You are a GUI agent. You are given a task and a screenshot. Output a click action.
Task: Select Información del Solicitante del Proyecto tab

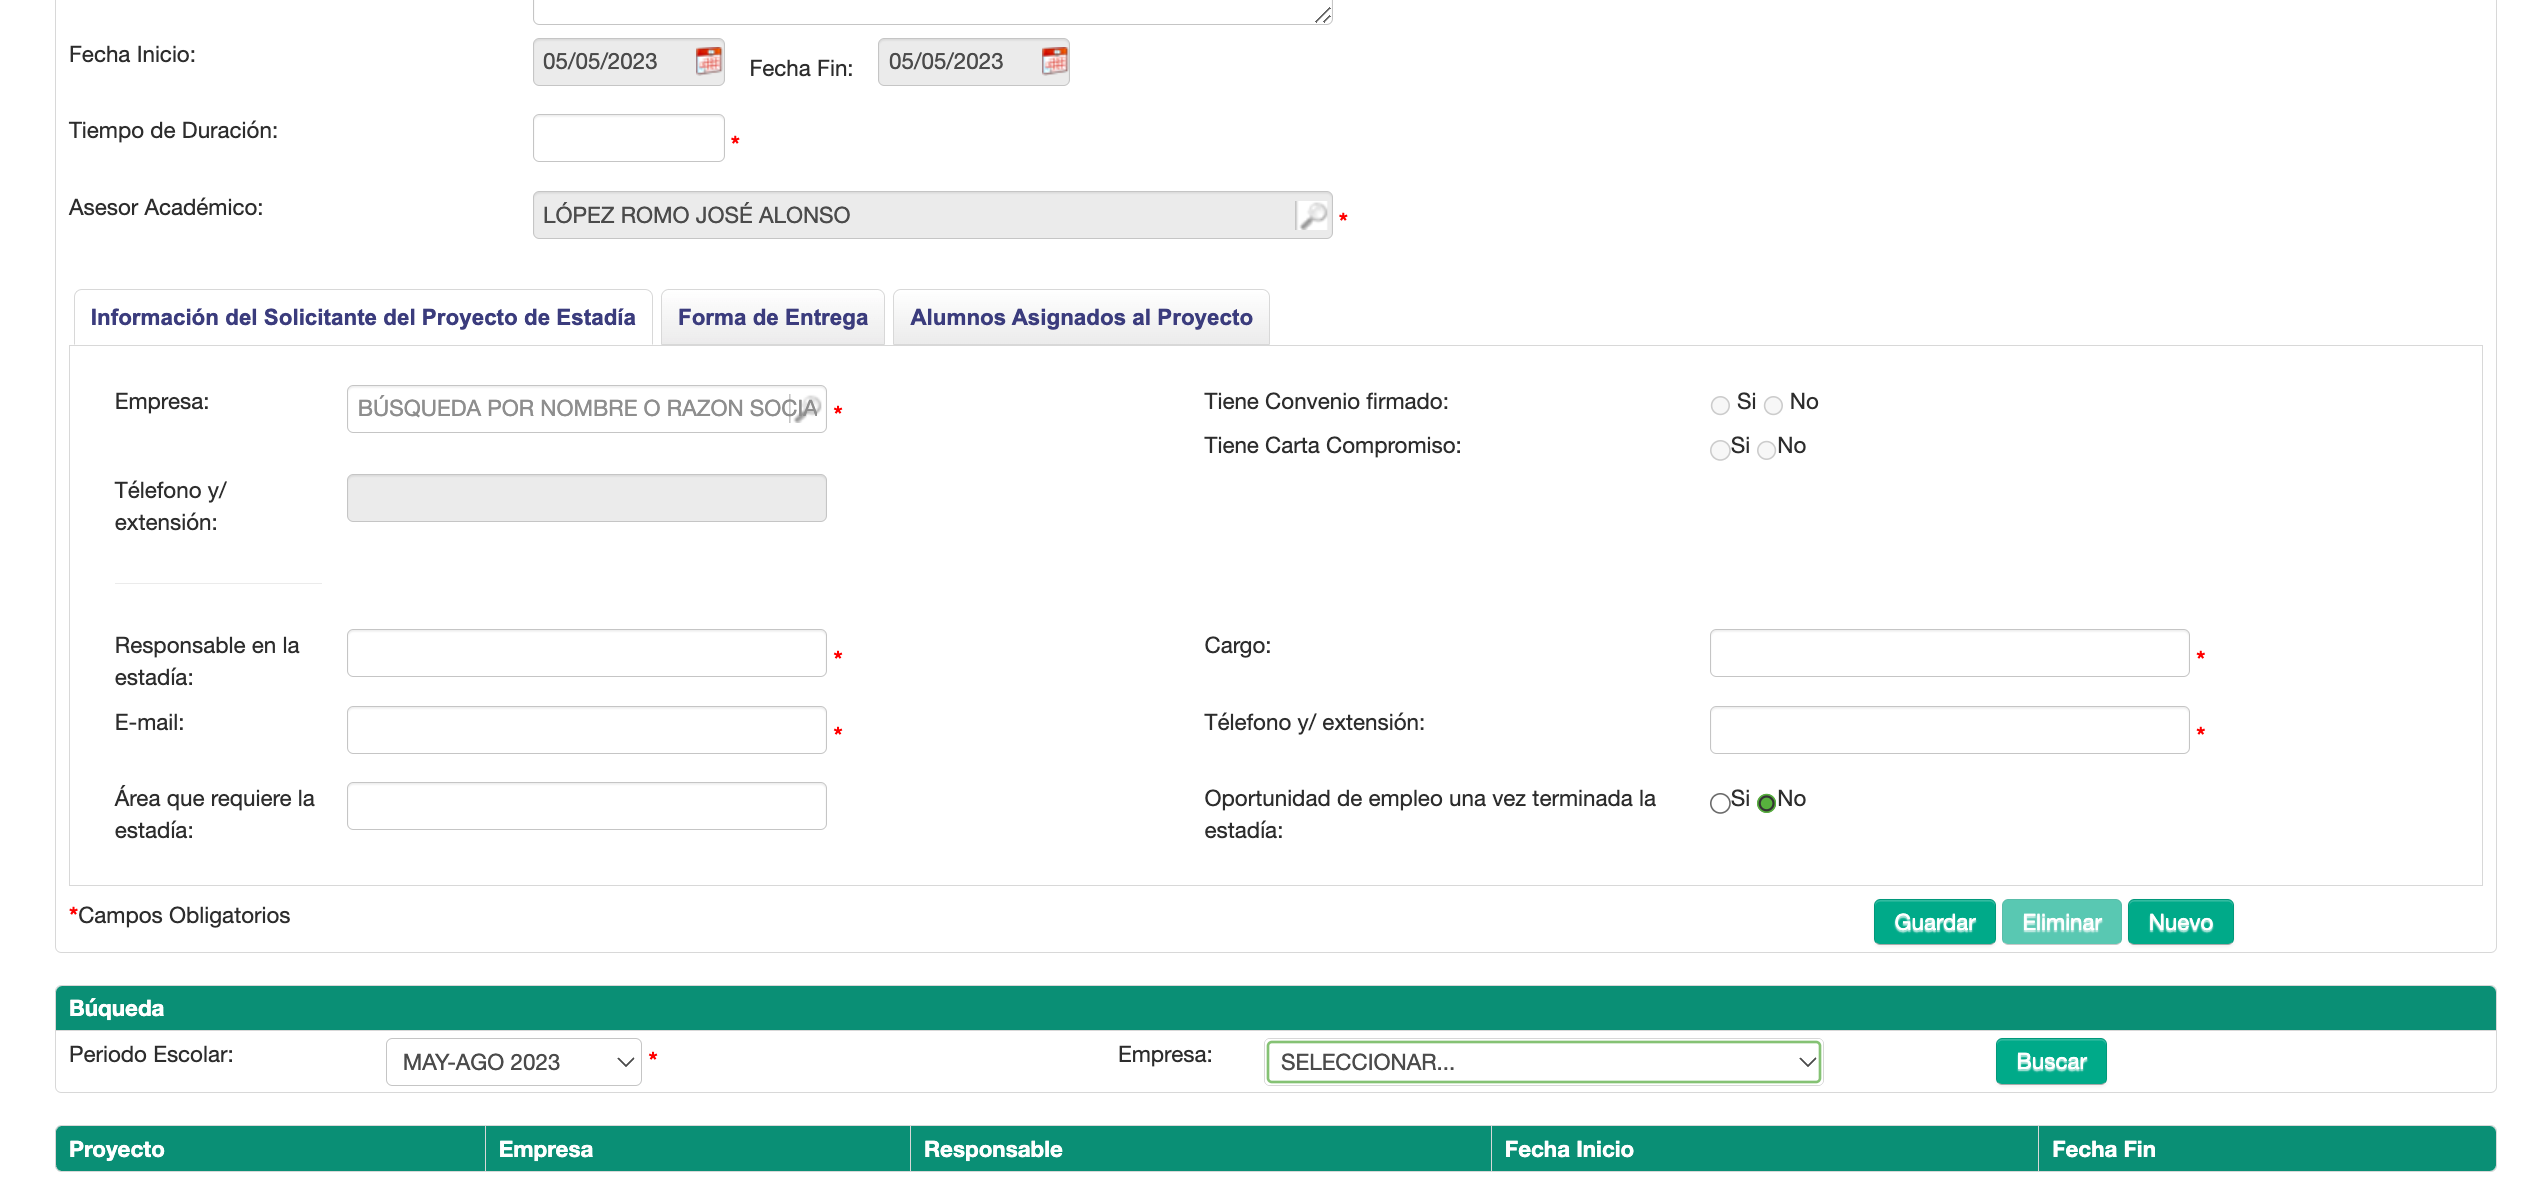point(362,317)
